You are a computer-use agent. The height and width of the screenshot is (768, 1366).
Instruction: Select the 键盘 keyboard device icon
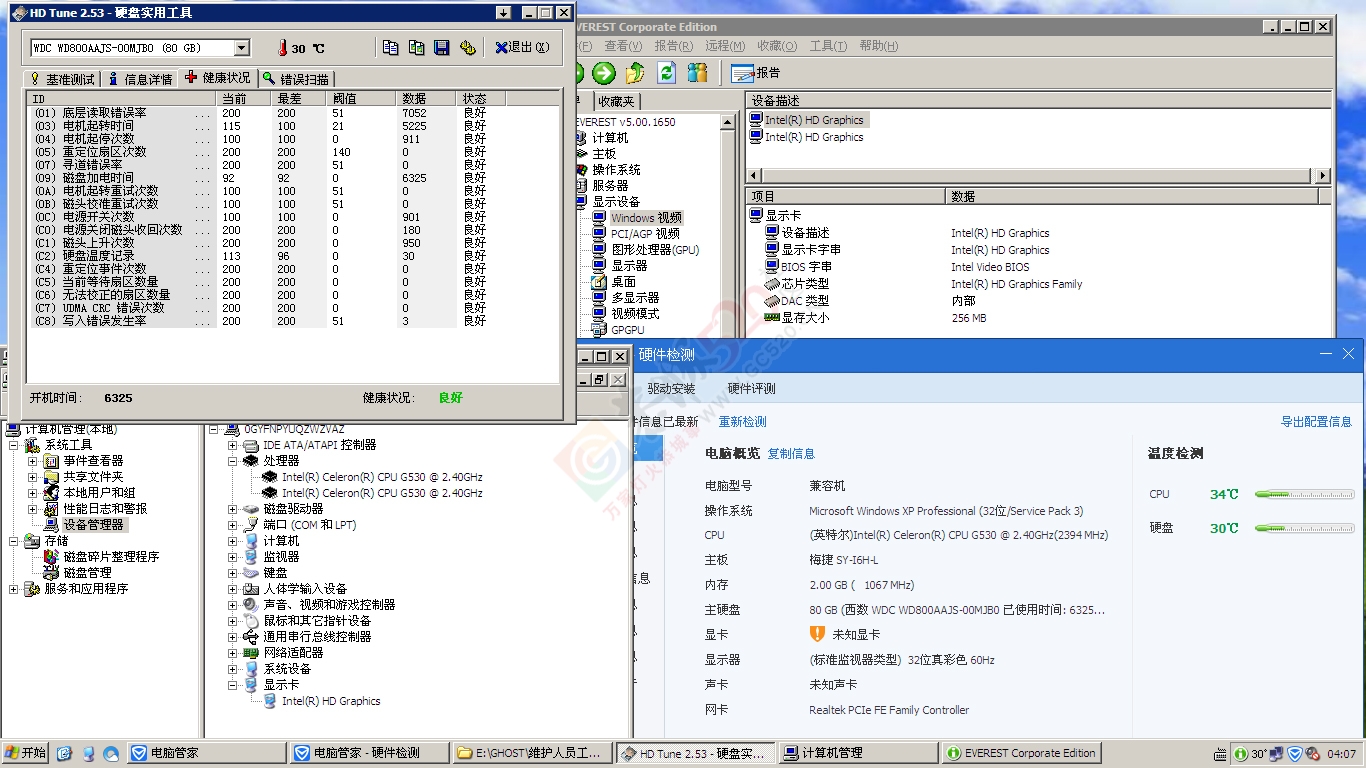click(250, 573)
